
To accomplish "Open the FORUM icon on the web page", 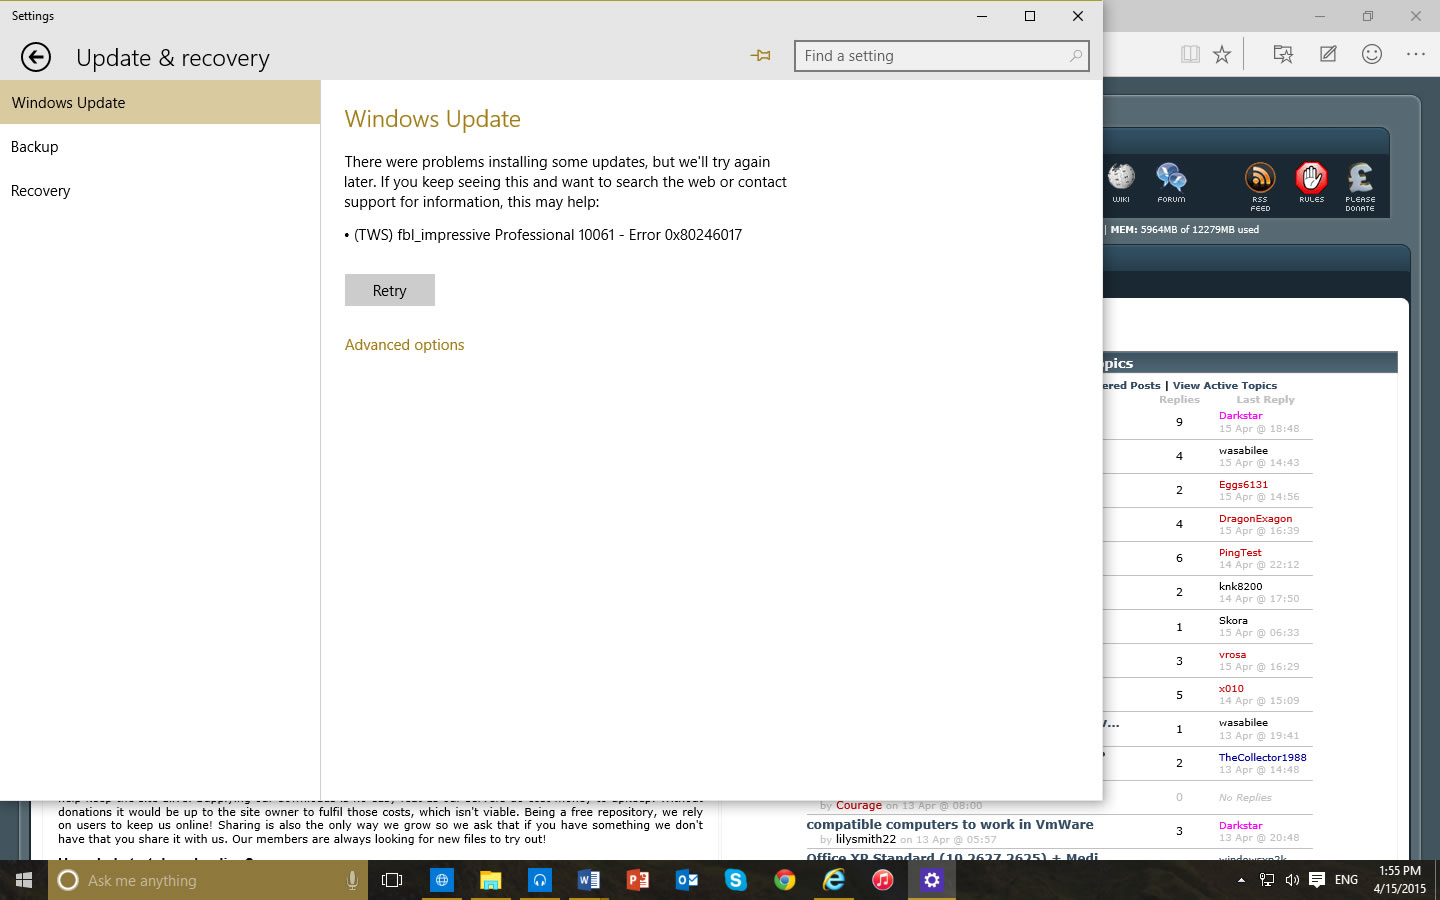I will click(x=1171, y=182).
